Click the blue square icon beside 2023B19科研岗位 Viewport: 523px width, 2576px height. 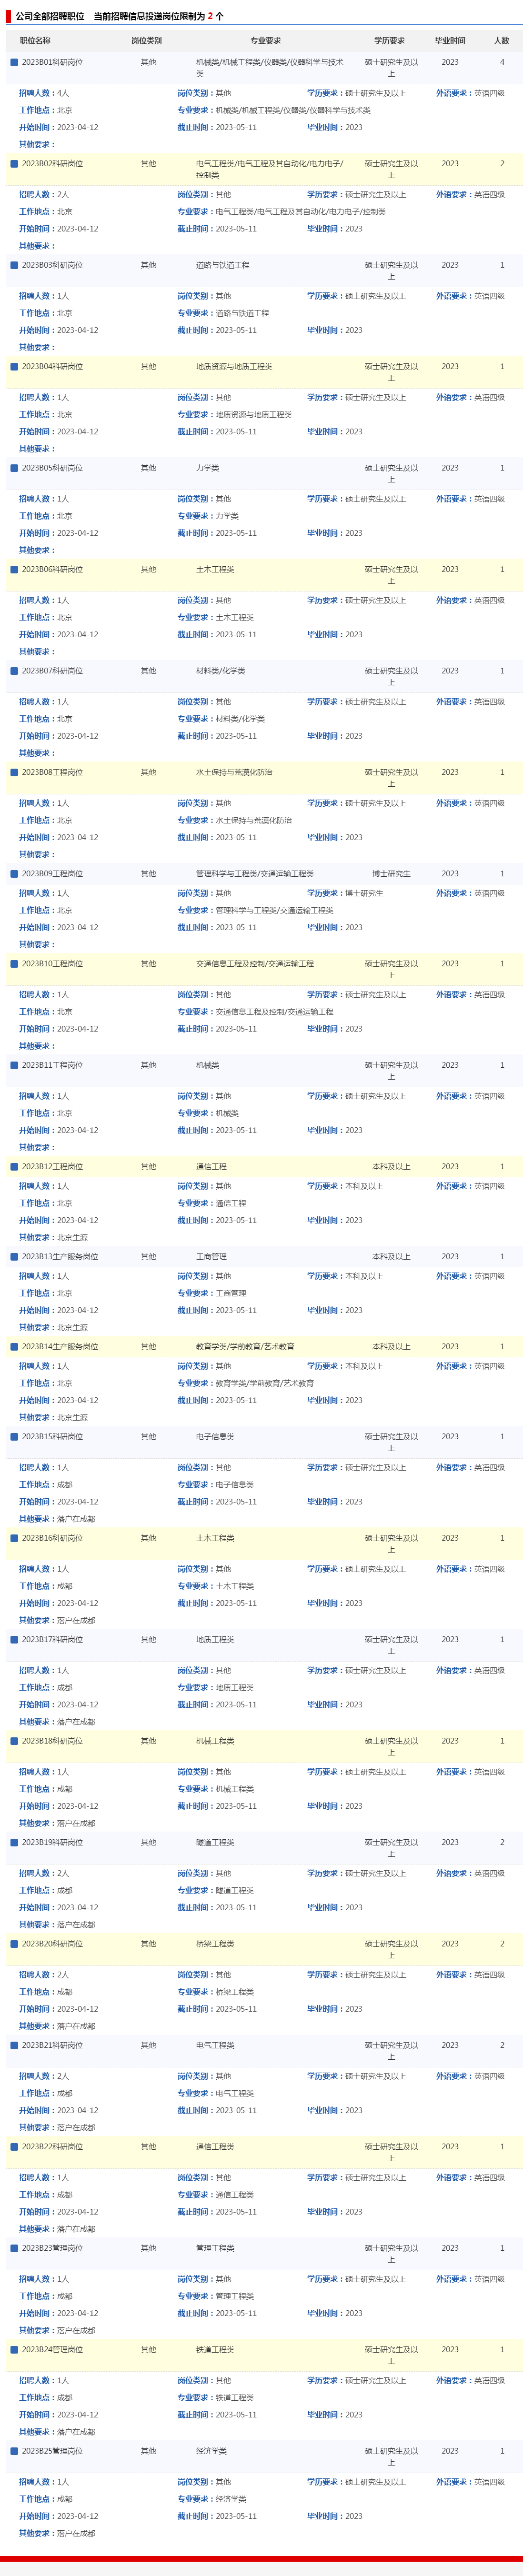pos(14,1842)
